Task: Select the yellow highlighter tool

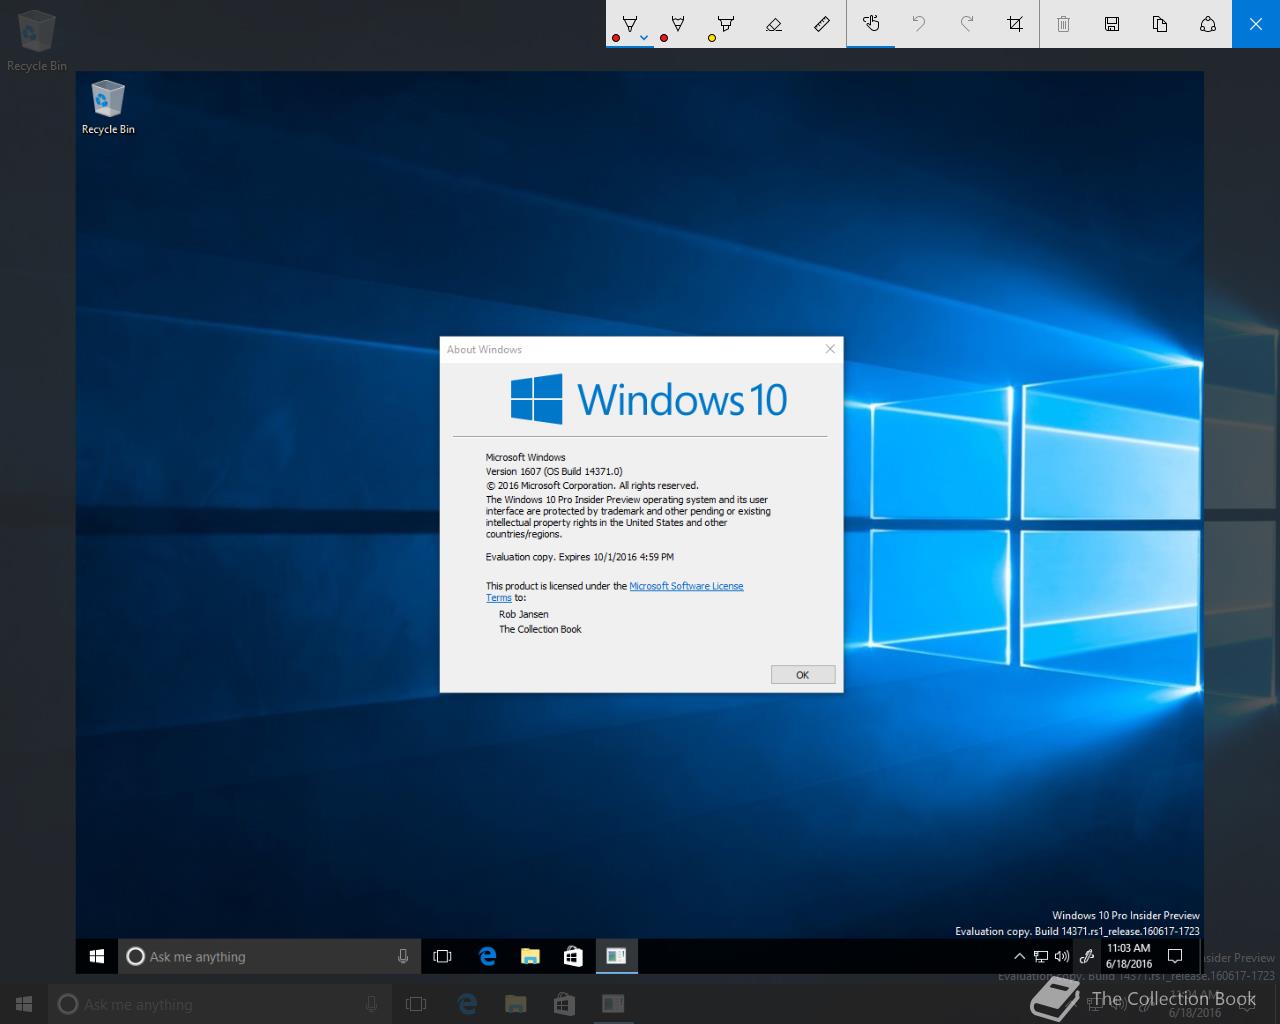Action: point(725,23)
